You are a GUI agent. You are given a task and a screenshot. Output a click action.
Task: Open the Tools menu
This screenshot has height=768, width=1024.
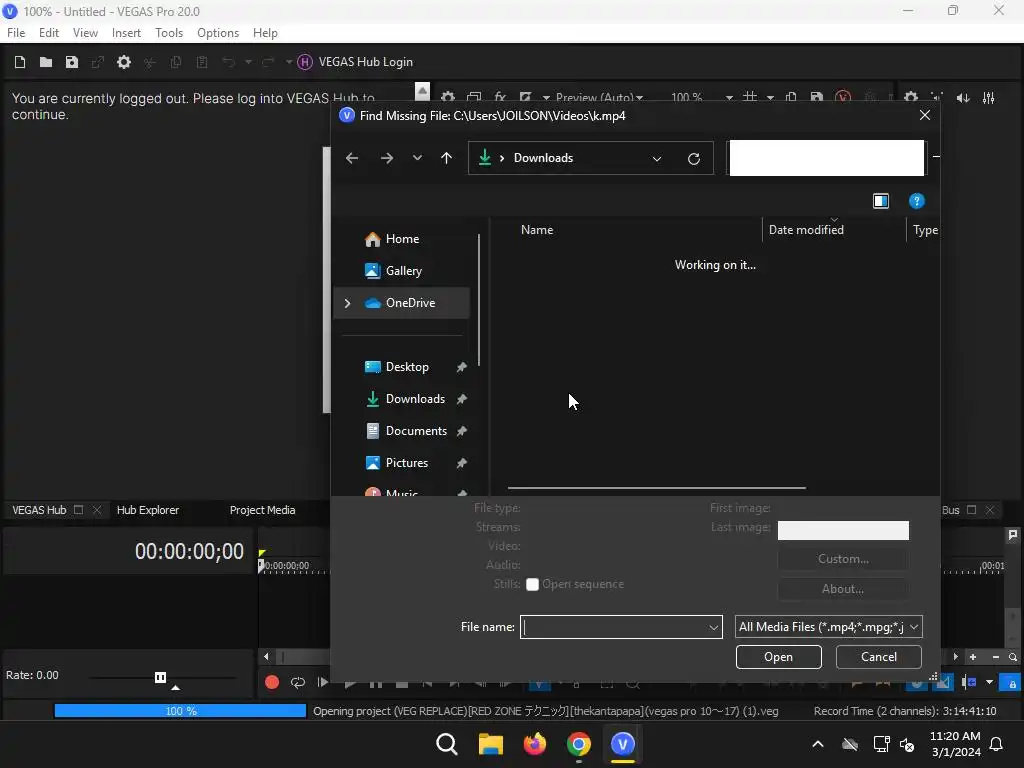pyautogui.click(x=168, y=33)
